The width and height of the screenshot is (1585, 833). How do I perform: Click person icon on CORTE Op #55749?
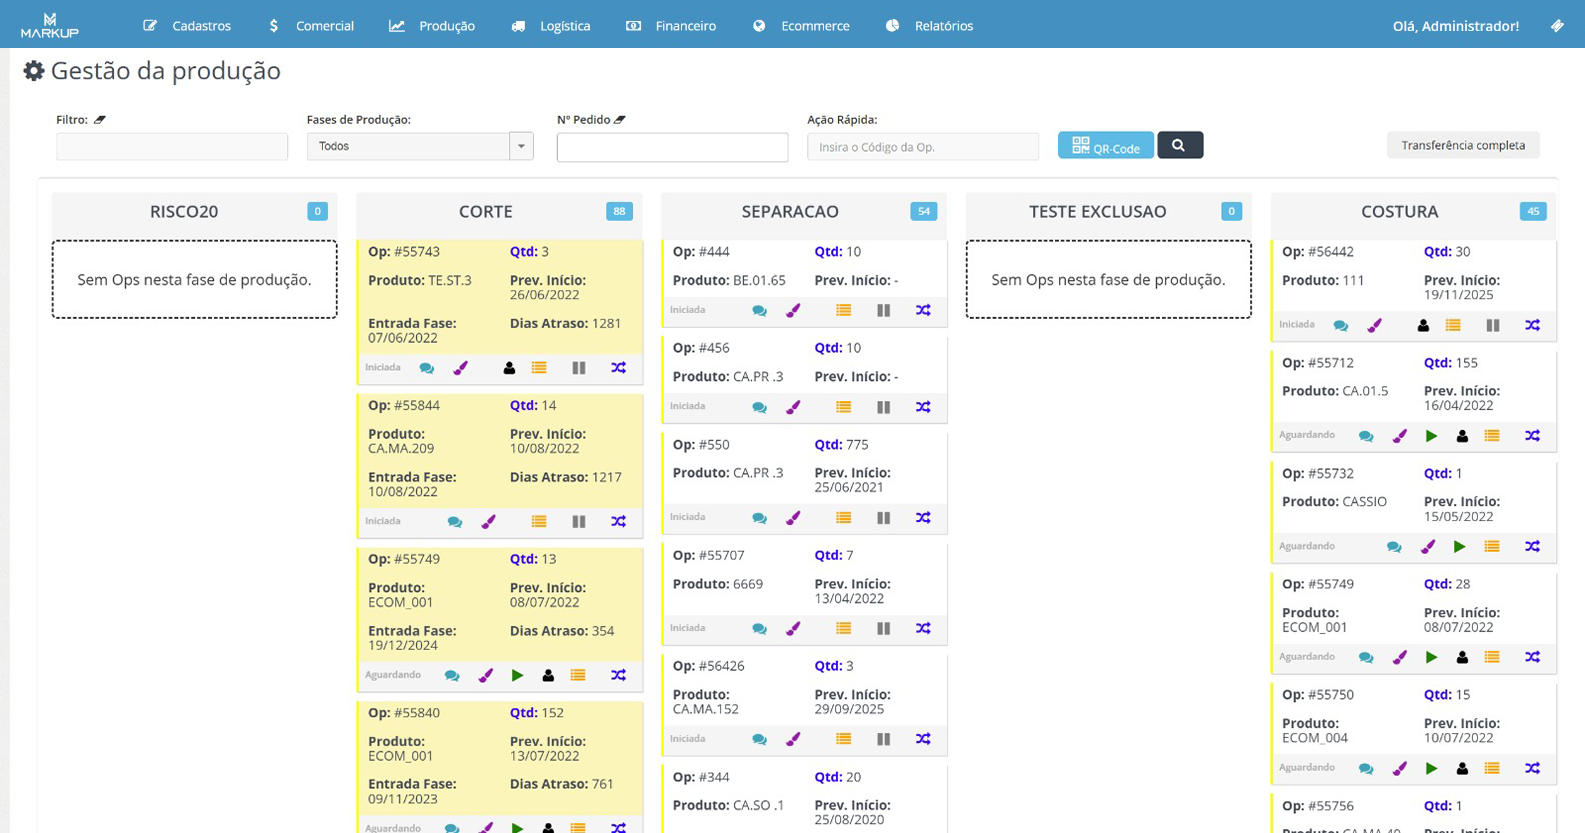pyautogui.click(x=548, y=676)
